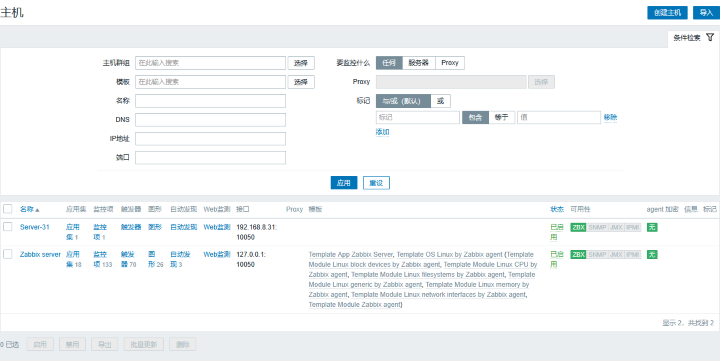Click the 标记 tag name field

tap(418, 118)
